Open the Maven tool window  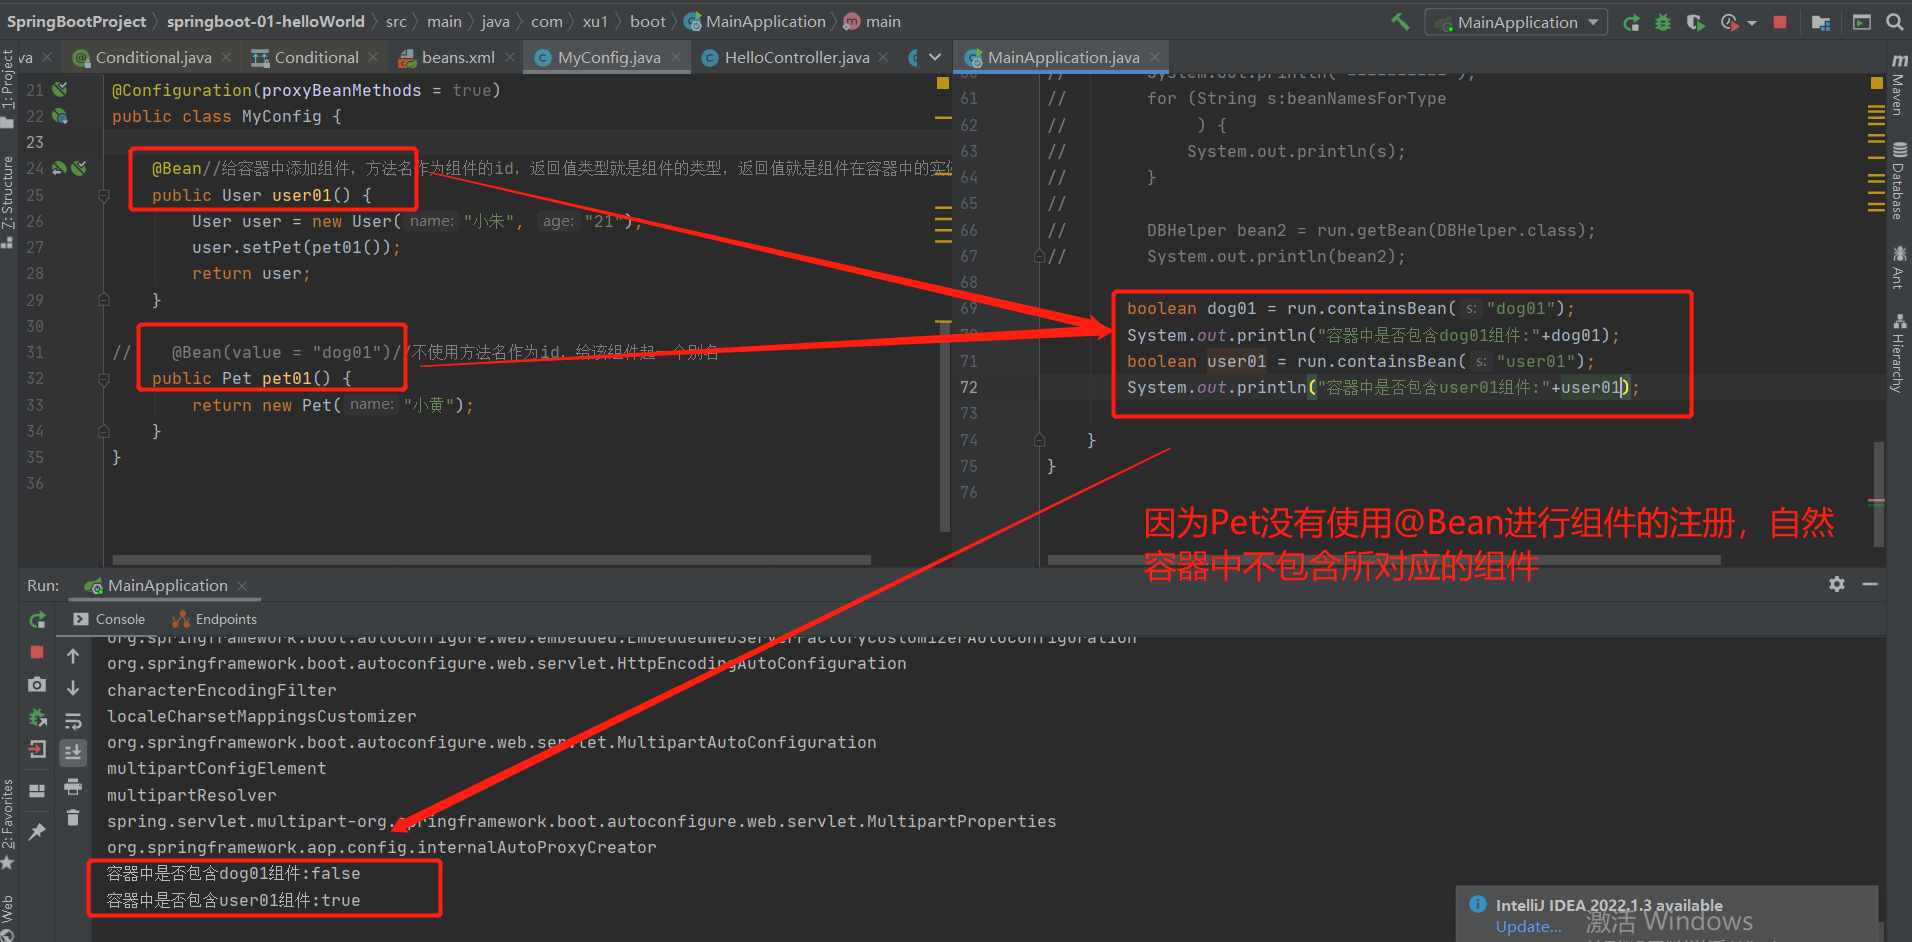[x=1899, y=84]
